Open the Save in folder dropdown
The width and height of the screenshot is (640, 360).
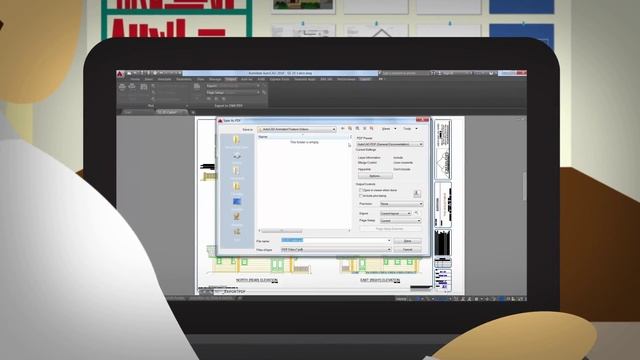pyautogui.click(x=297, y=129)
